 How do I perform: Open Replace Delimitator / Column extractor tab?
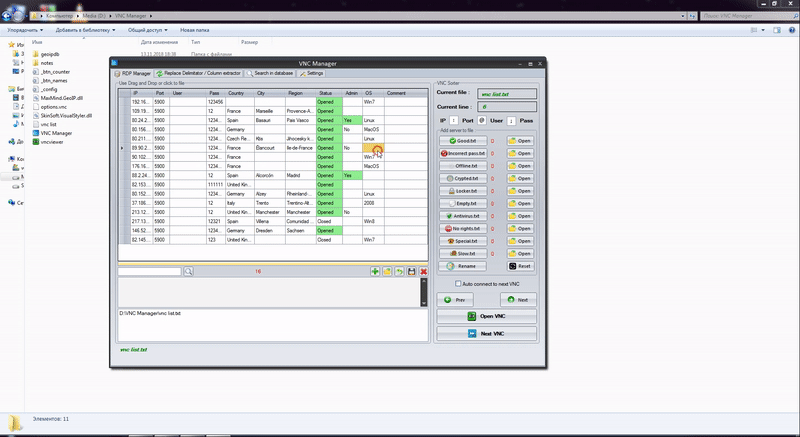pos(198,73)
